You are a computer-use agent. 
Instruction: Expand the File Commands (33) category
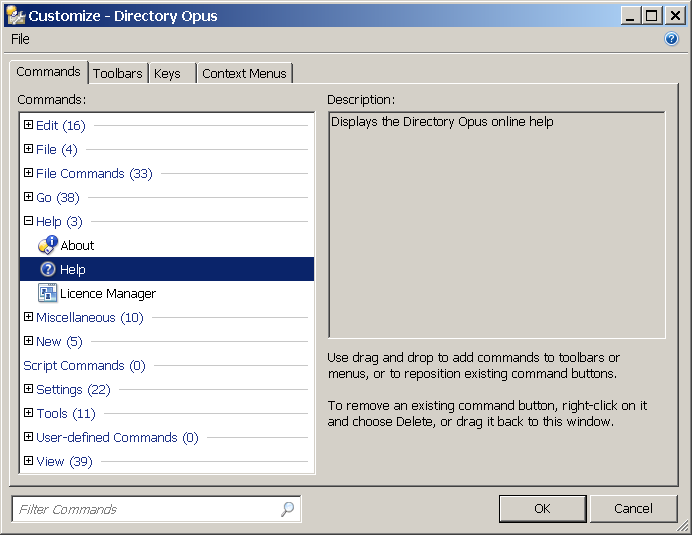[x=28, y=173]
